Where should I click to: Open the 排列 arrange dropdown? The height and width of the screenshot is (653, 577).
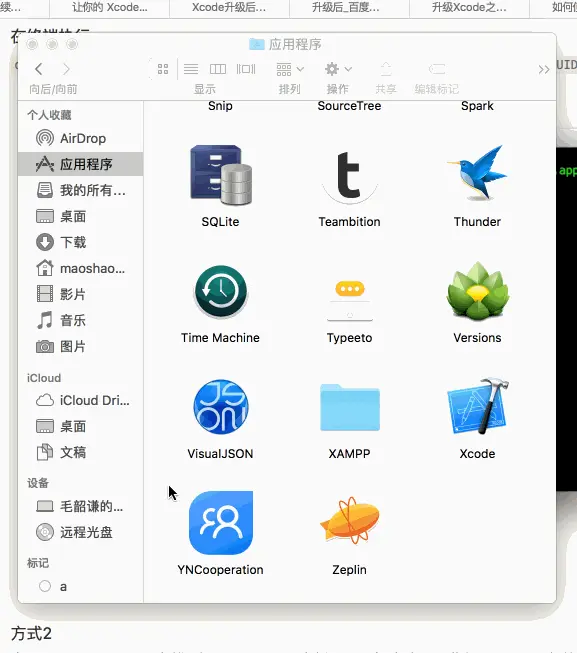[x=290, y=69]
